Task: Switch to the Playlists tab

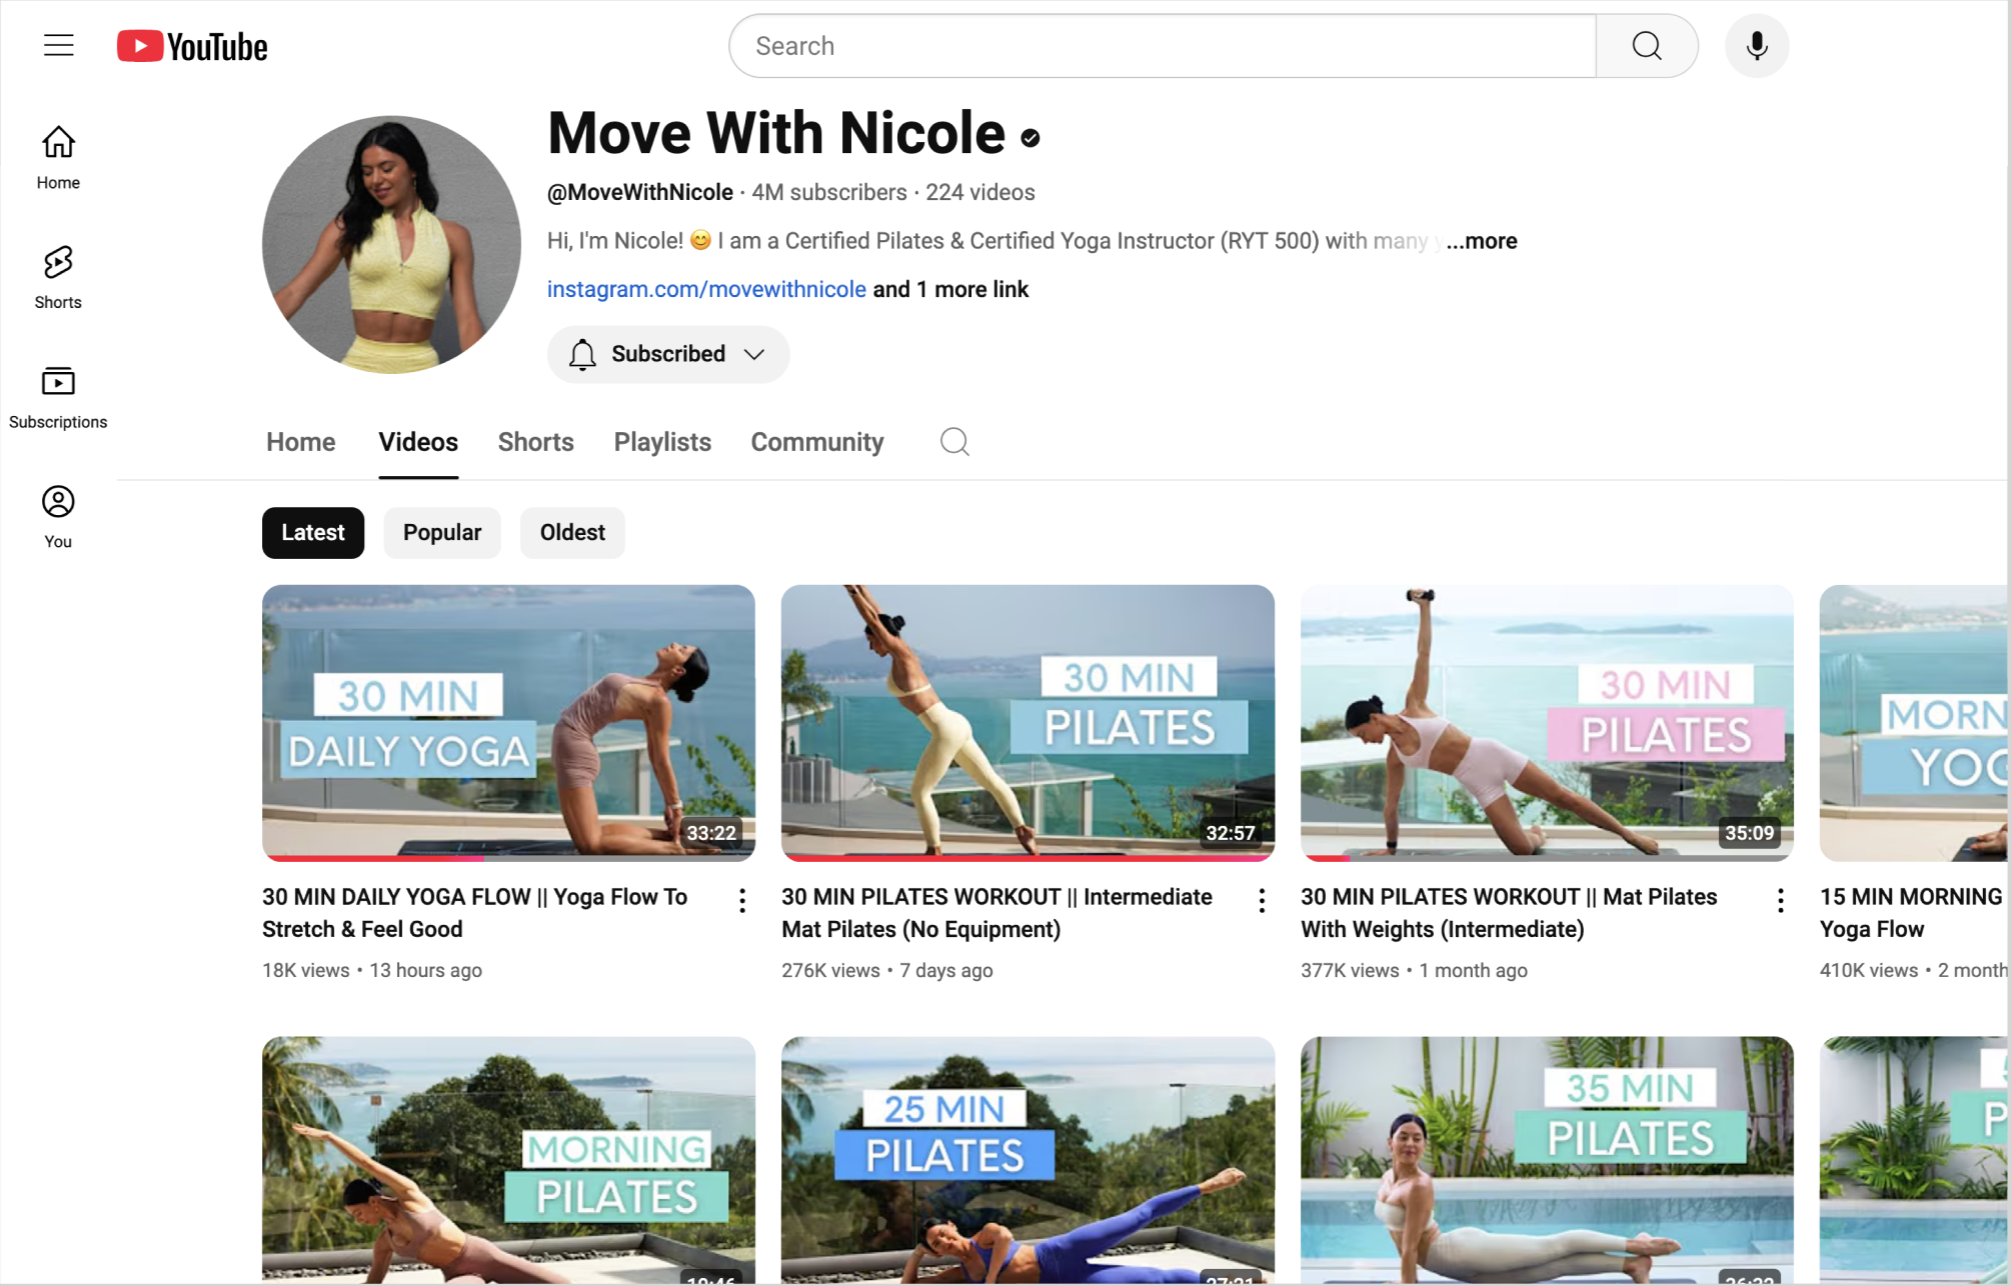Action: pos(662,442)
